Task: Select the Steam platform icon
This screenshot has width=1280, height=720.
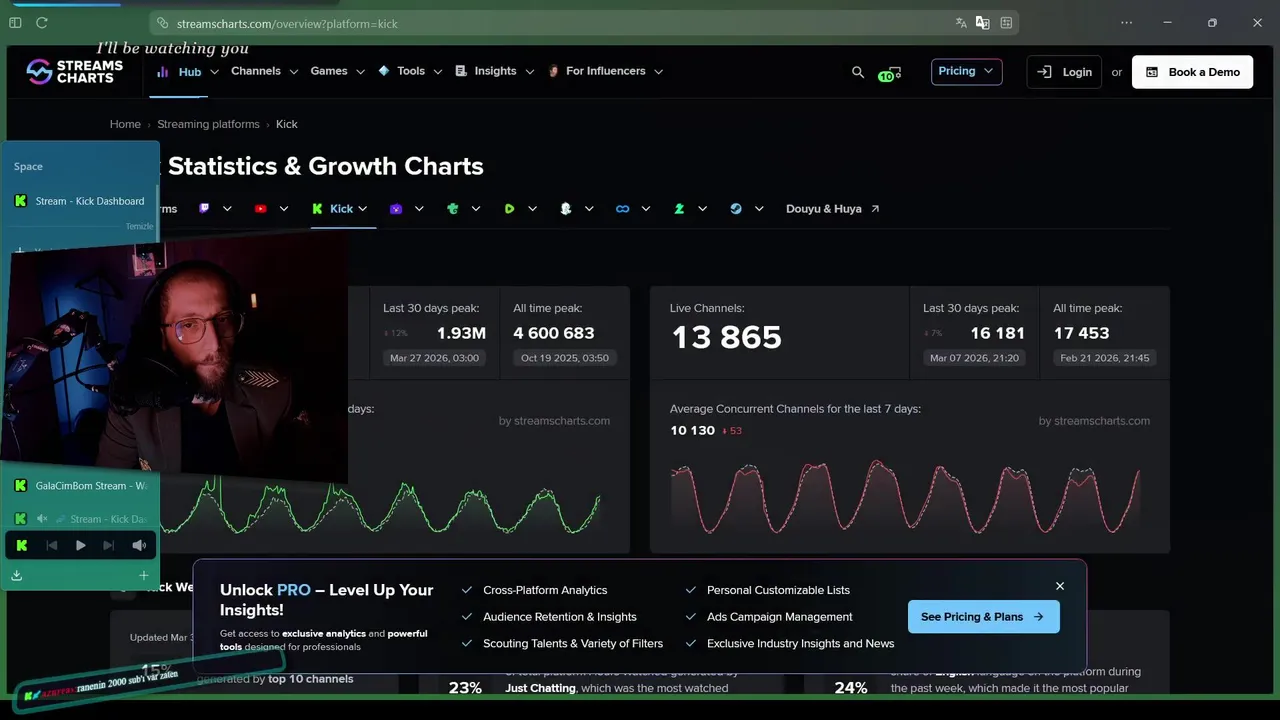Action: tap(736, 209)
